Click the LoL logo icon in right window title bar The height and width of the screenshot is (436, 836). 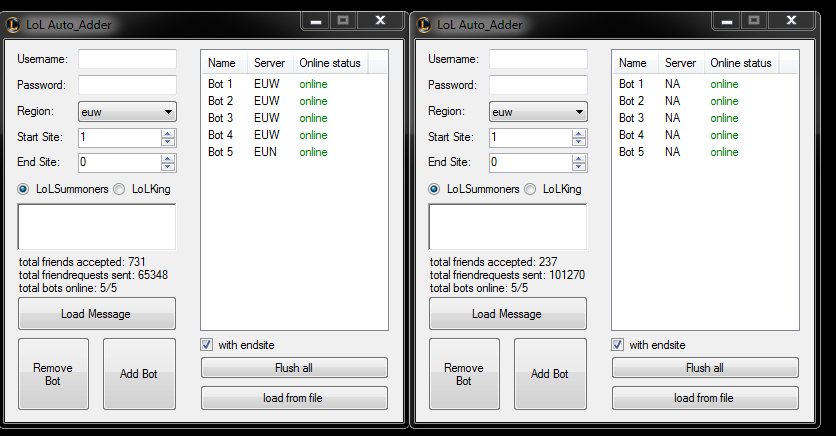coord(423,25)
